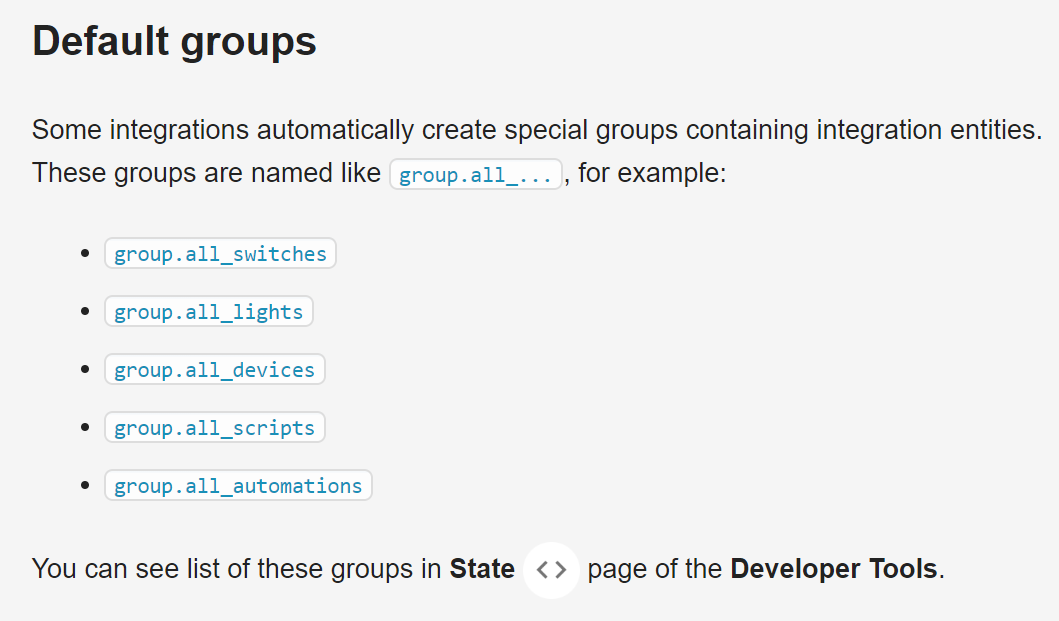1059x621 pixels.
Task: Click the bullet before group.all_lights
Action: pos(85,312)
